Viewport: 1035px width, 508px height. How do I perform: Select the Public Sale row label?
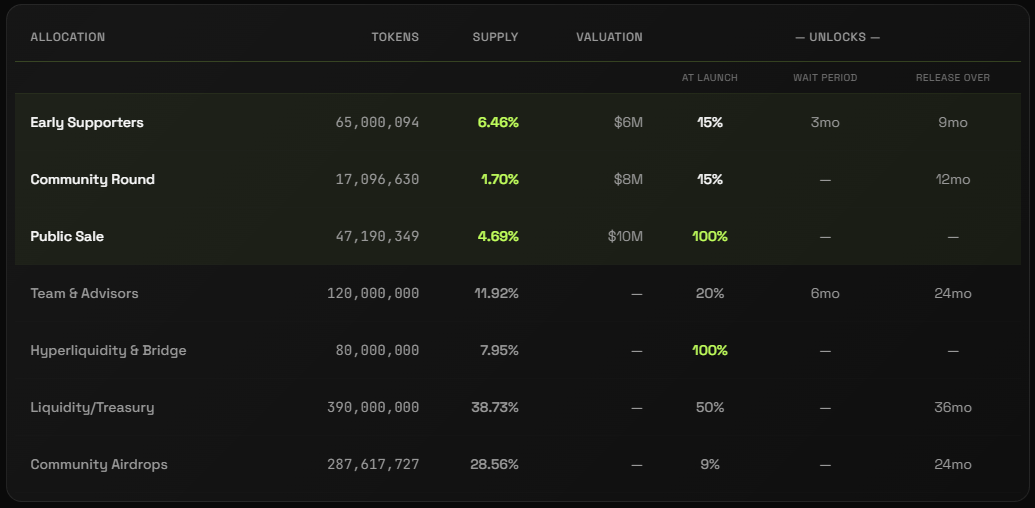[67, 237]
